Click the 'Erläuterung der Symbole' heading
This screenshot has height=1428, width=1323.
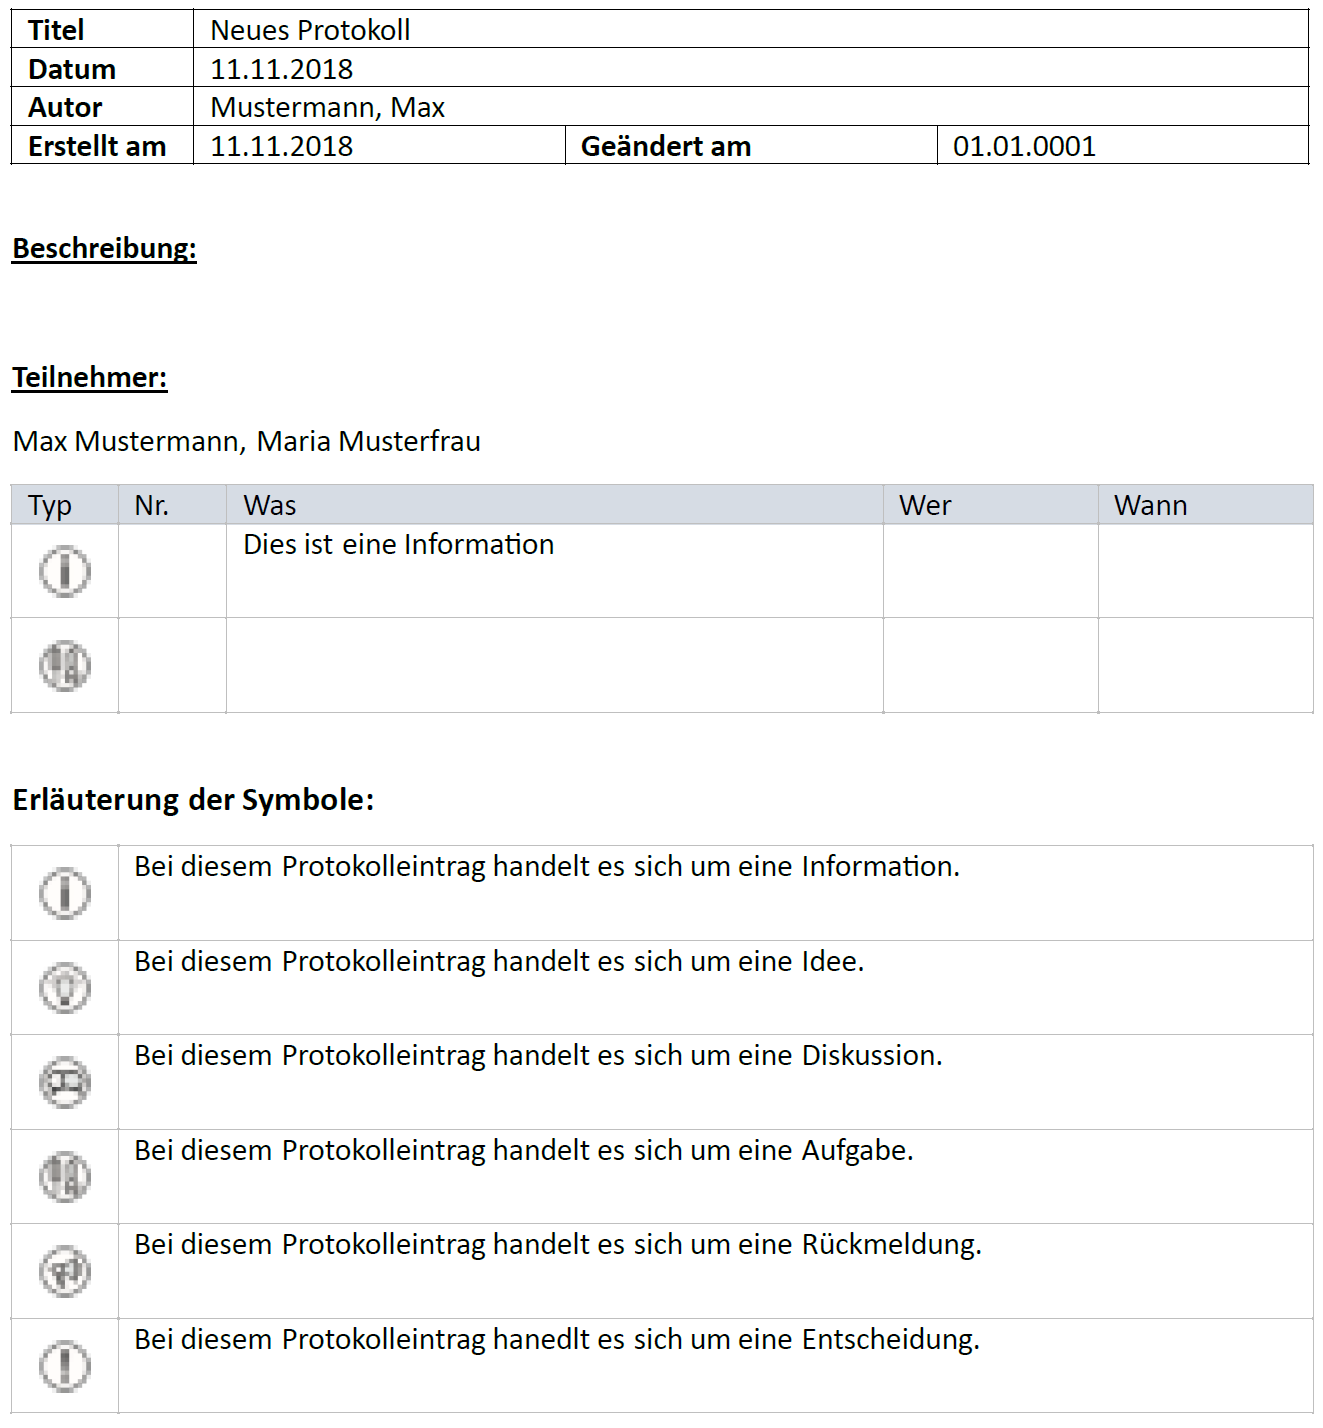coord(193,800)
